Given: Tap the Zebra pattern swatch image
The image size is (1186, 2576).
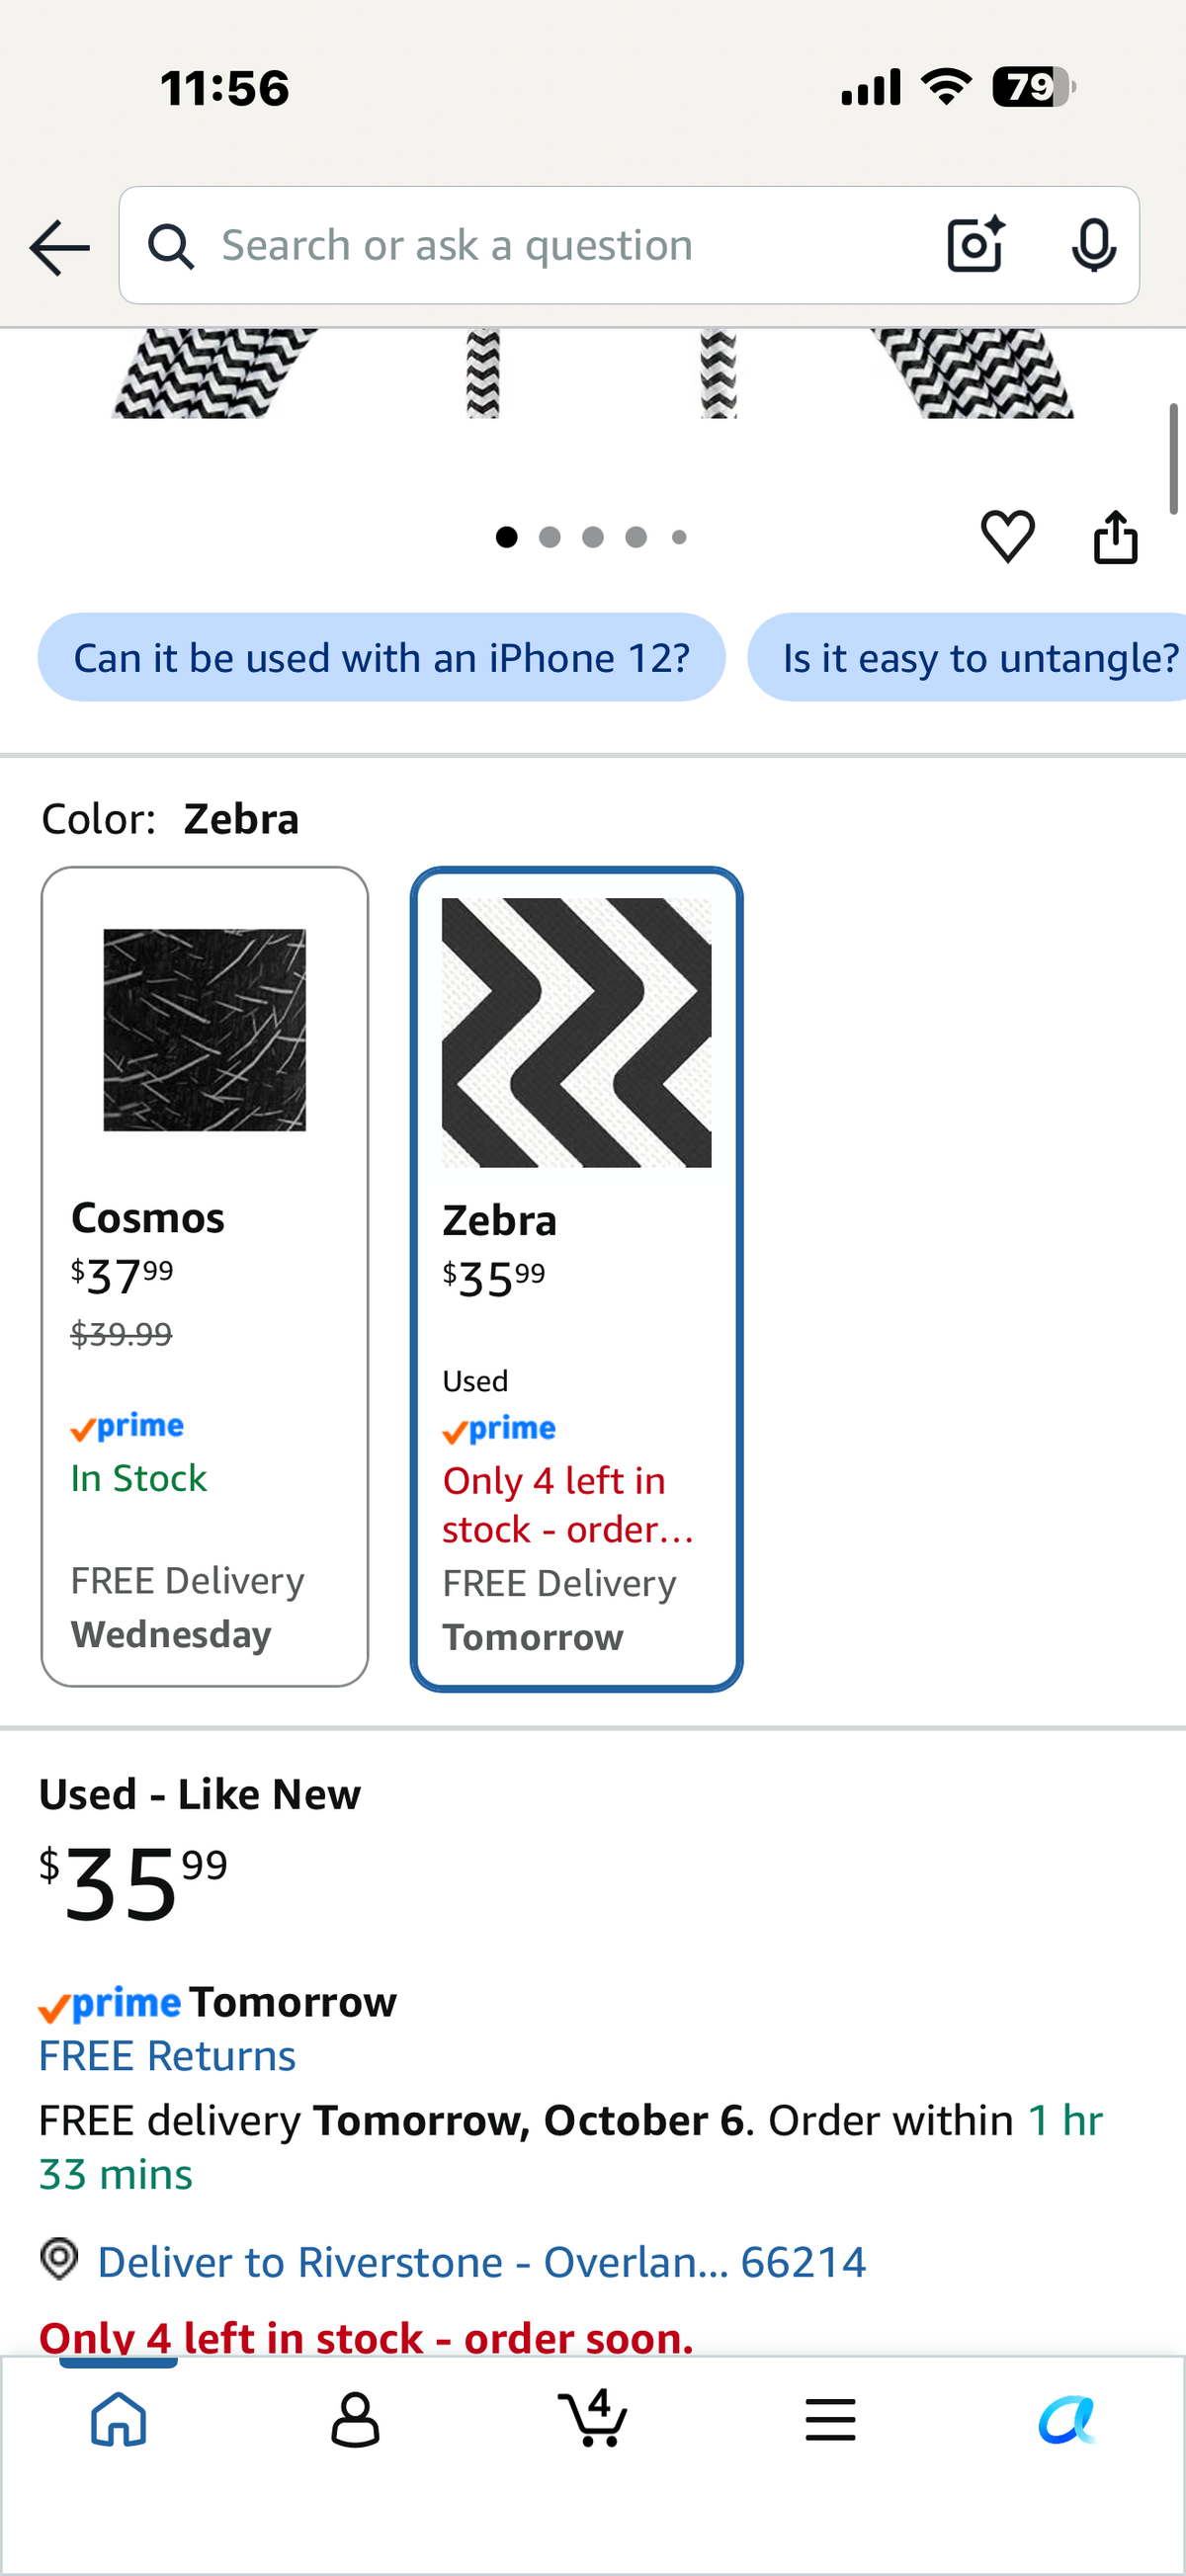Looking at the screenshot, I should click(x=577, y=1033).
